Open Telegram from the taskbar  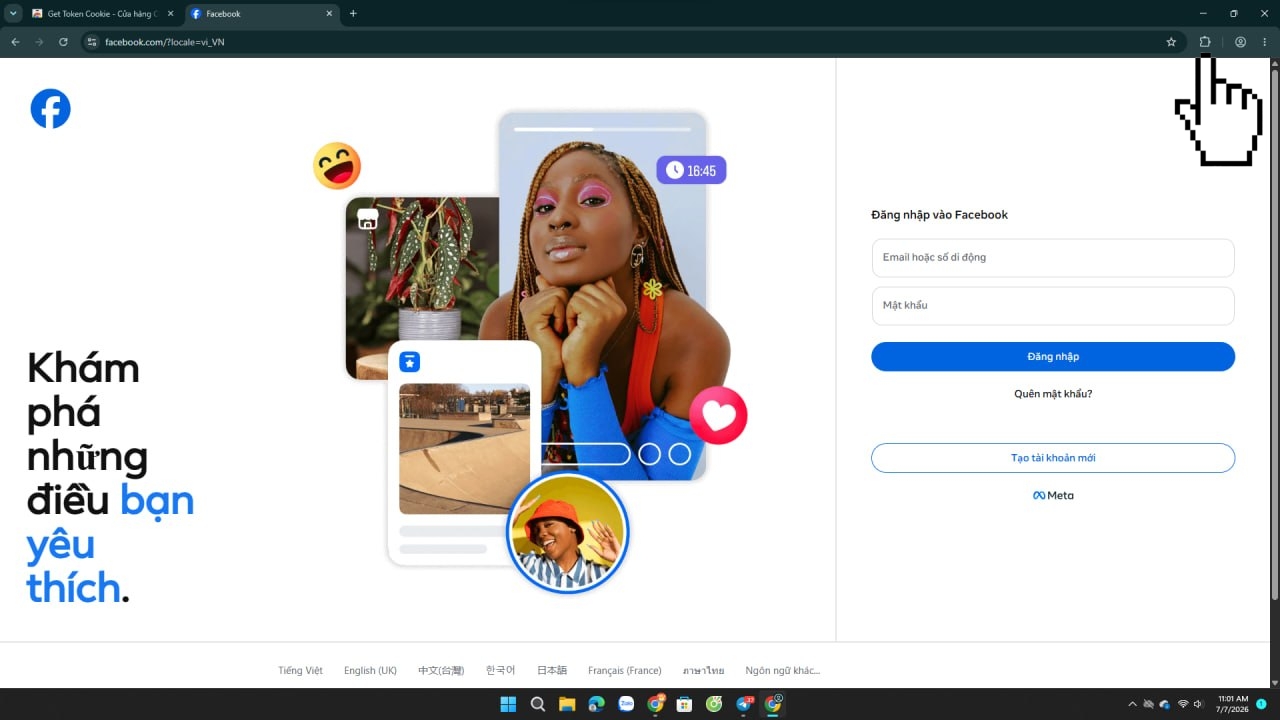(744, 704)
